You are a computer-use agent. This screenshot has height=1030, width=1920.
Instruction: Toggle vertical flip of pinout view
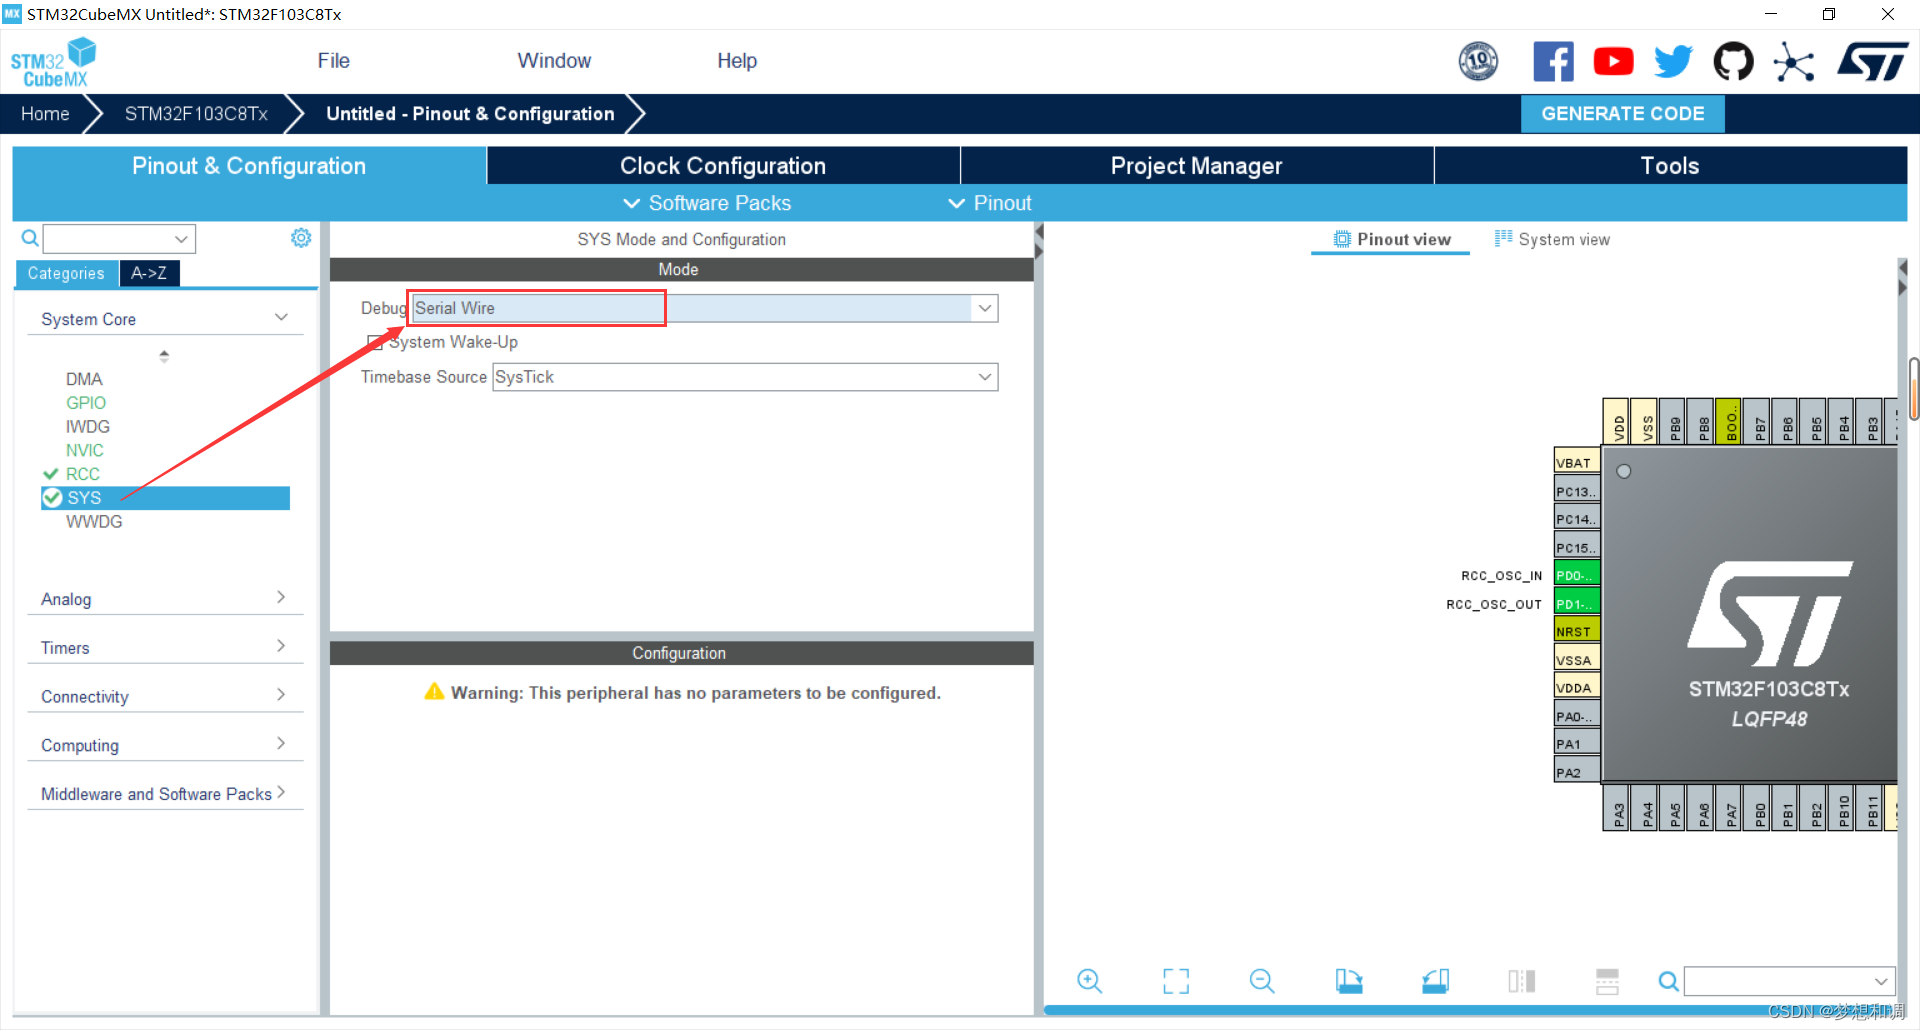click(1521, 981)
